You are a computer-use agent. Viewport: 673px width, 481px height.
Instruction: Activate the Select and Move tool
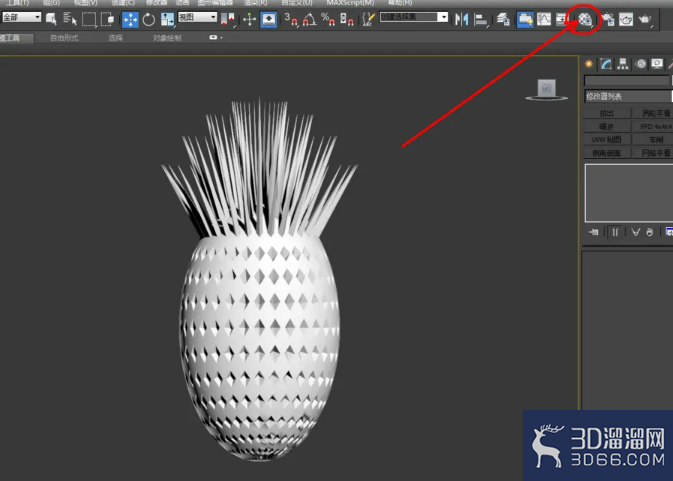(130, 20)
